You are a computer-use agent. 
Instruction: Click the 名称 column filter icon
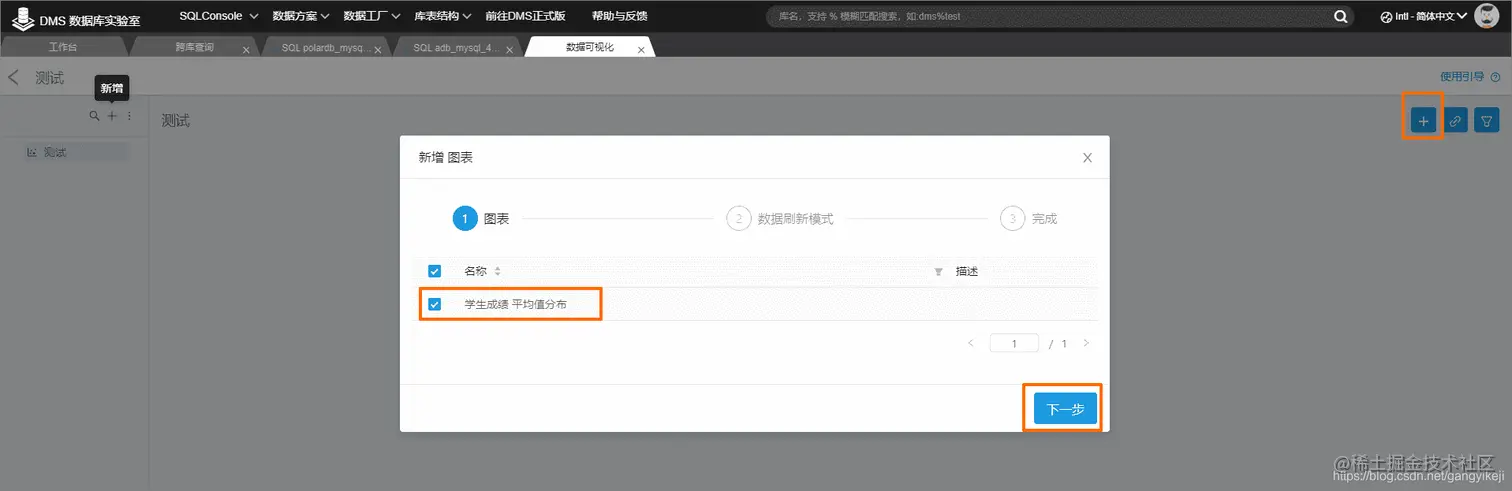[x=938, y=271]
